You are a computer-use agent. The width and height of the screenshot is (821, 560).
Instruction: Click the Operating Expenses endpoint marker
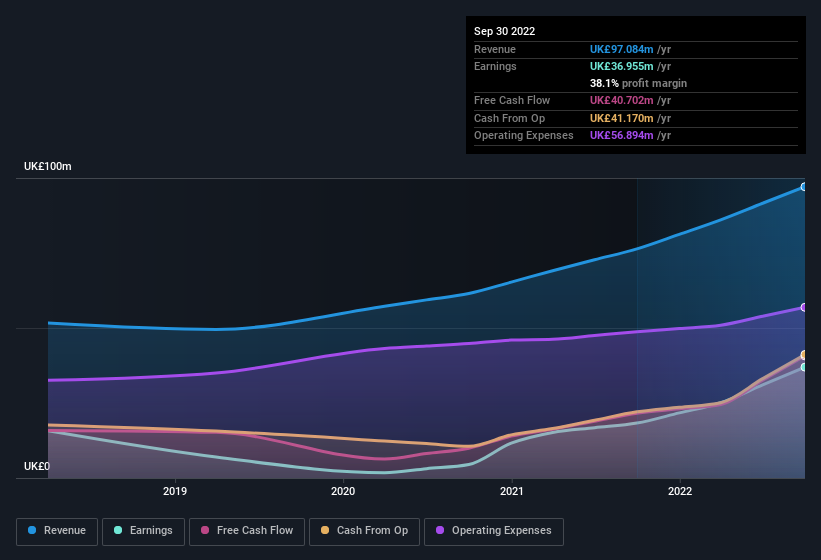[804, 307]
